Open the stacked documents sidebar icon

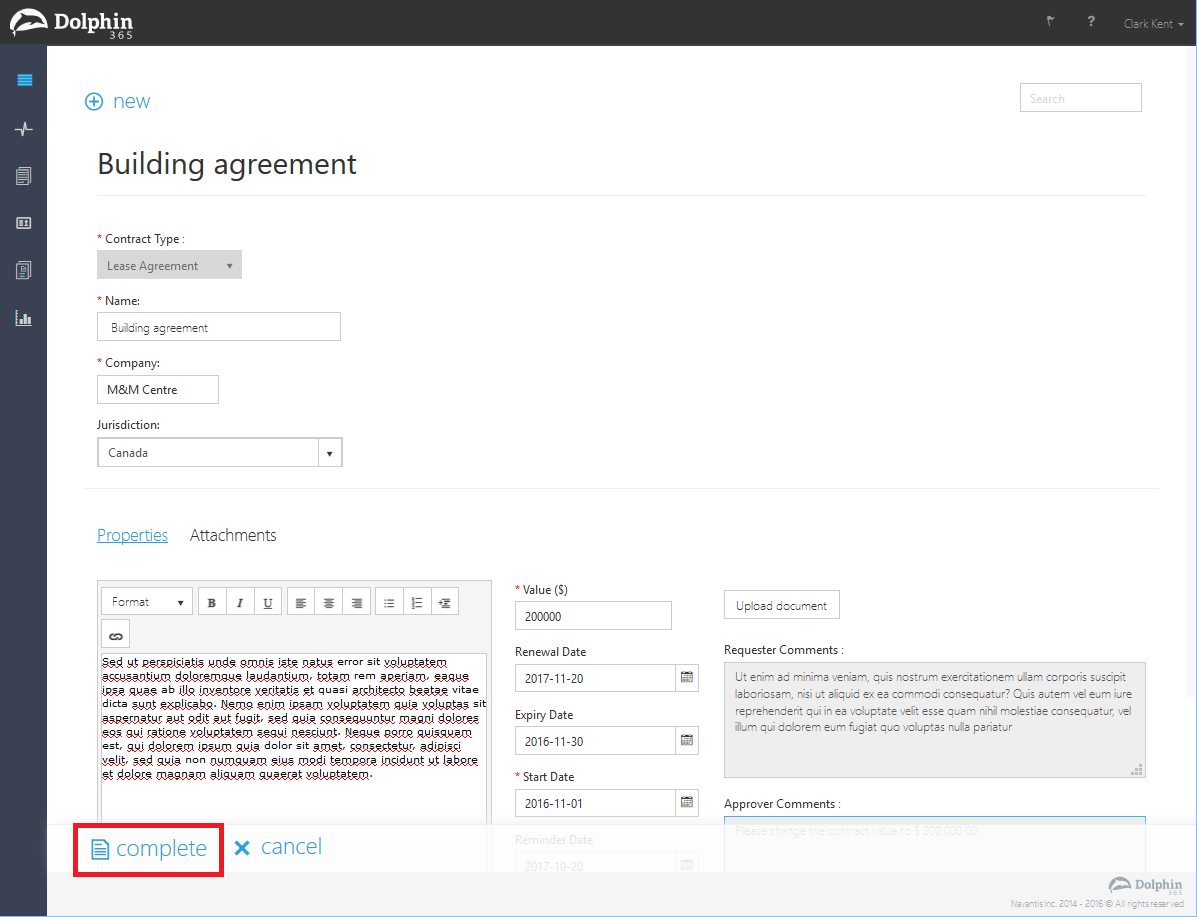[24, 176]
